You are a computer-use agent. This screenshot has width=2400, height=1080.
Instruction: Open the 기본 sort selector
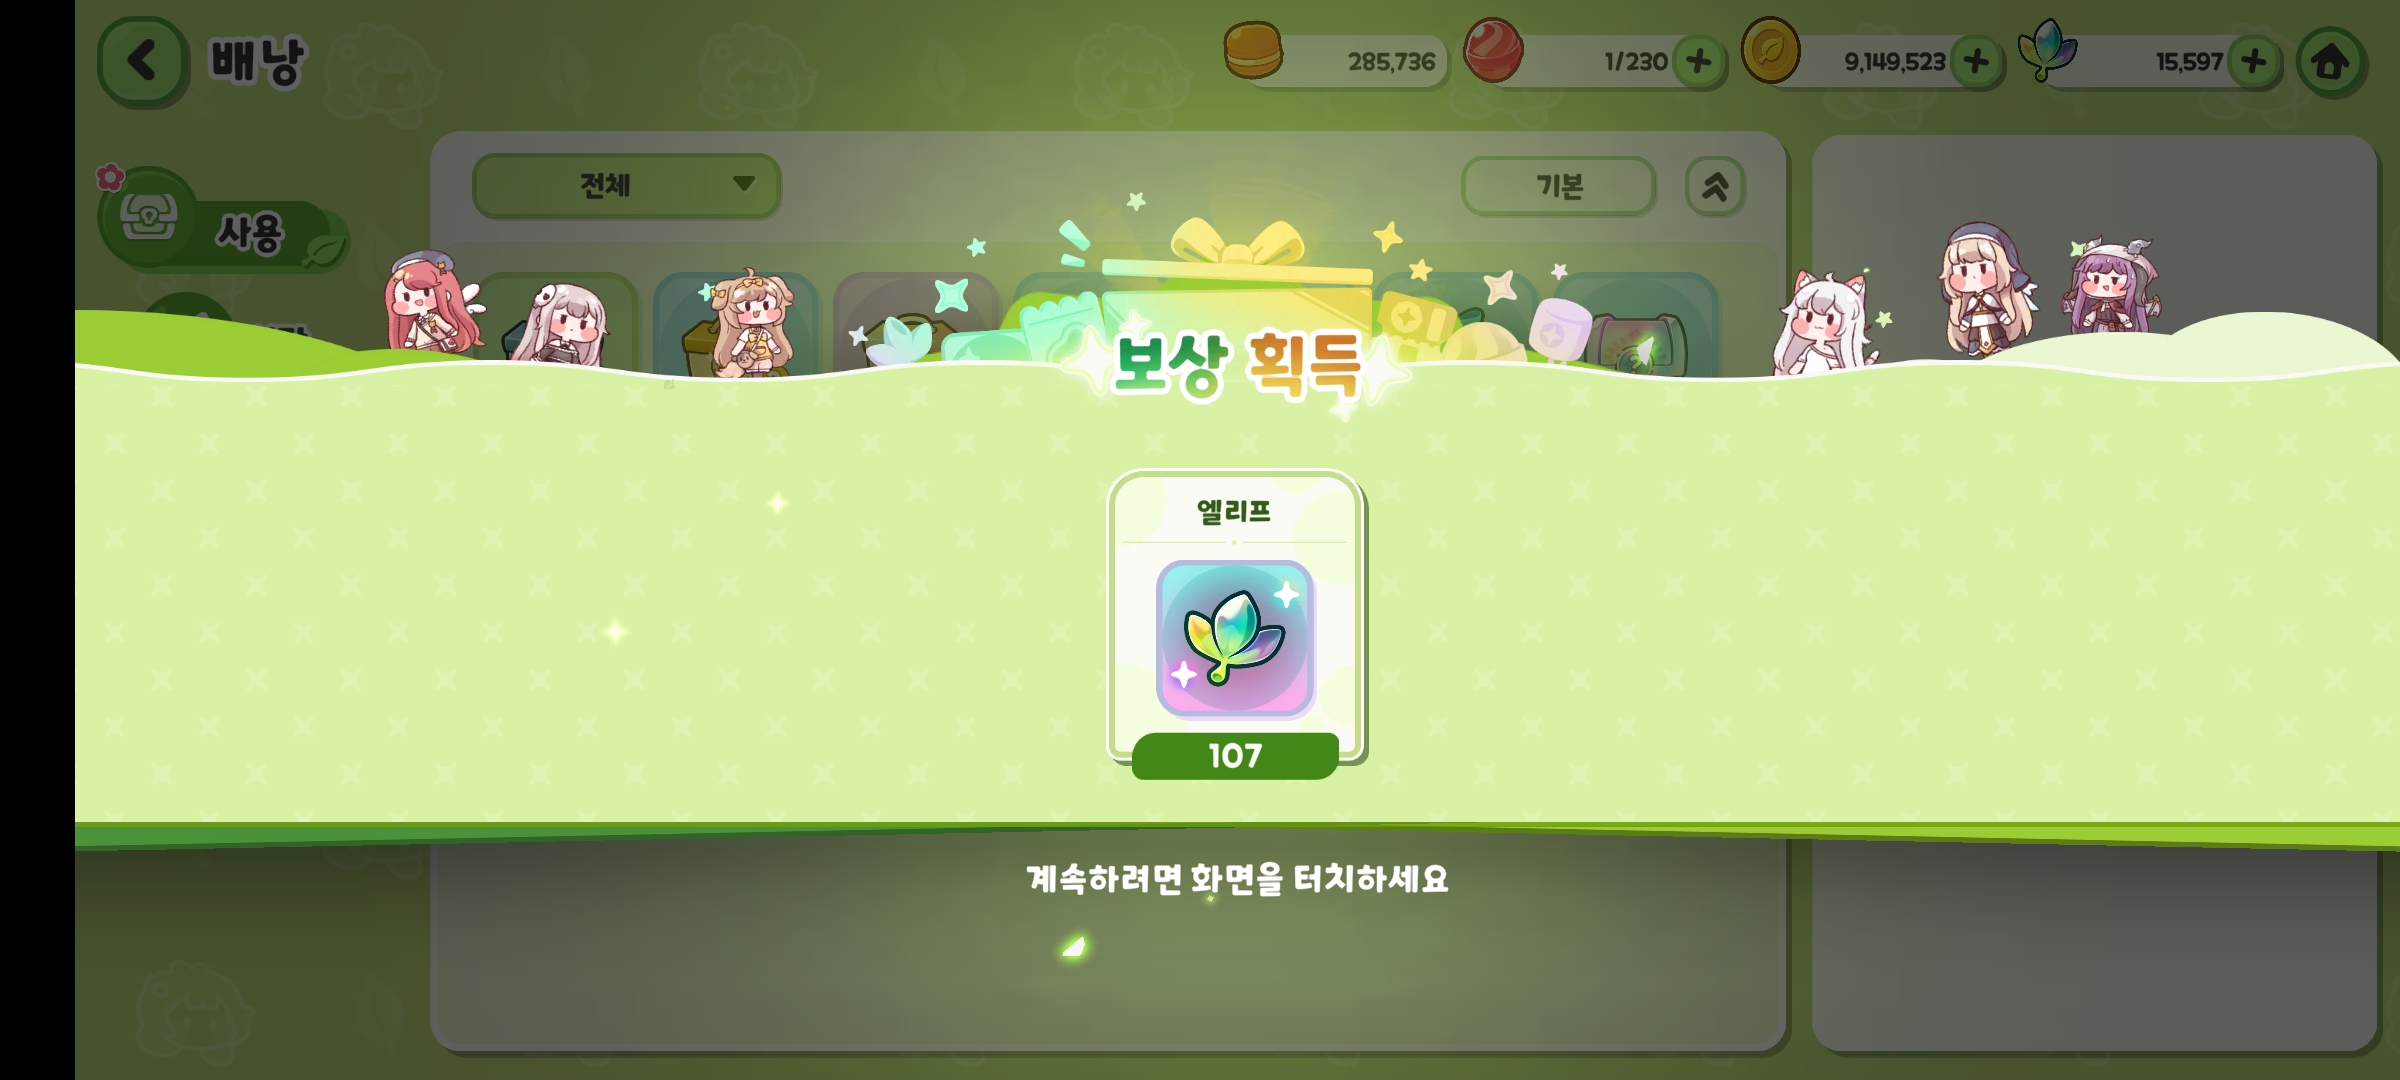(x=1558, y=186)
